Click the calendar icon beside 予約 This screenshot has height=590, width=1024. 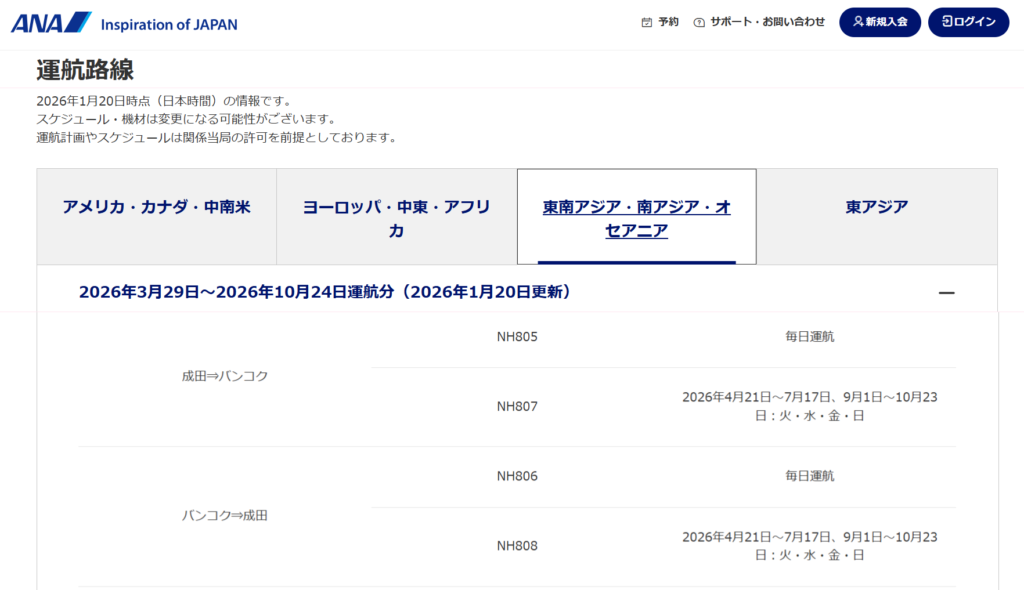[647, 22]
